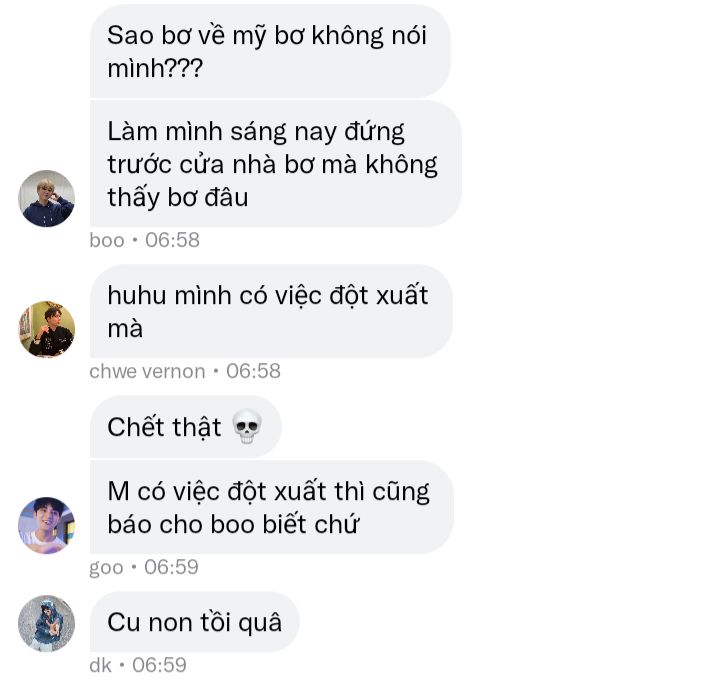Tap the 06:58 timestamp beside boo
Image resolution: width=720 pixels, height=685 pixels.
click(172, 240)
